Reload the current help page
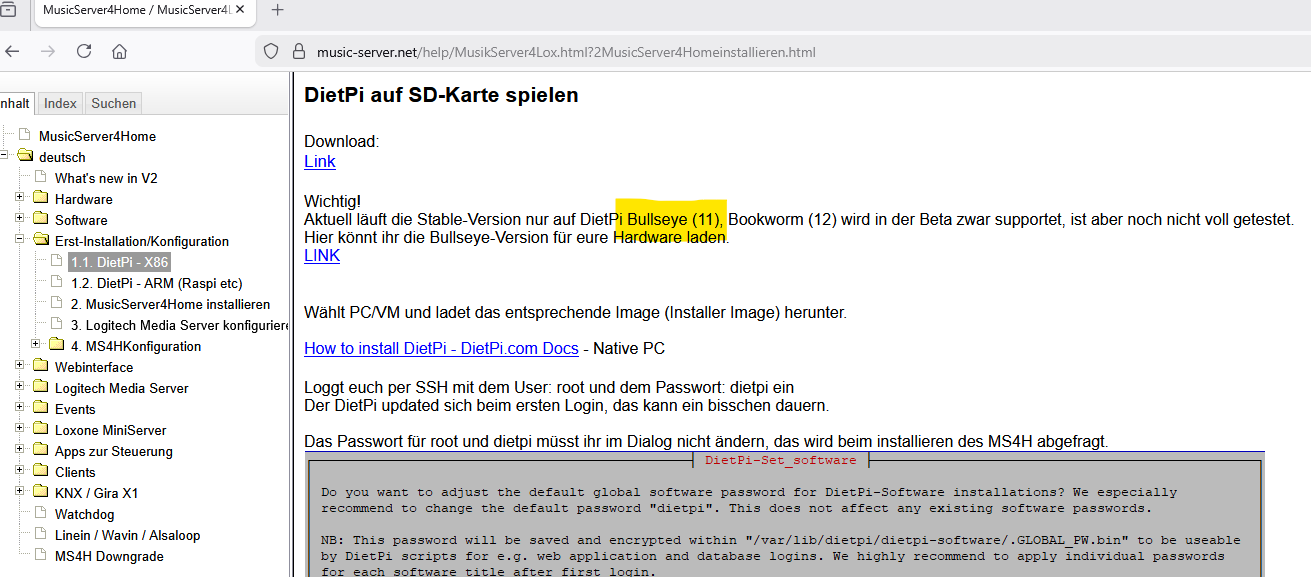Viewport: 1311px width, 577px height. tap(84, 50)
